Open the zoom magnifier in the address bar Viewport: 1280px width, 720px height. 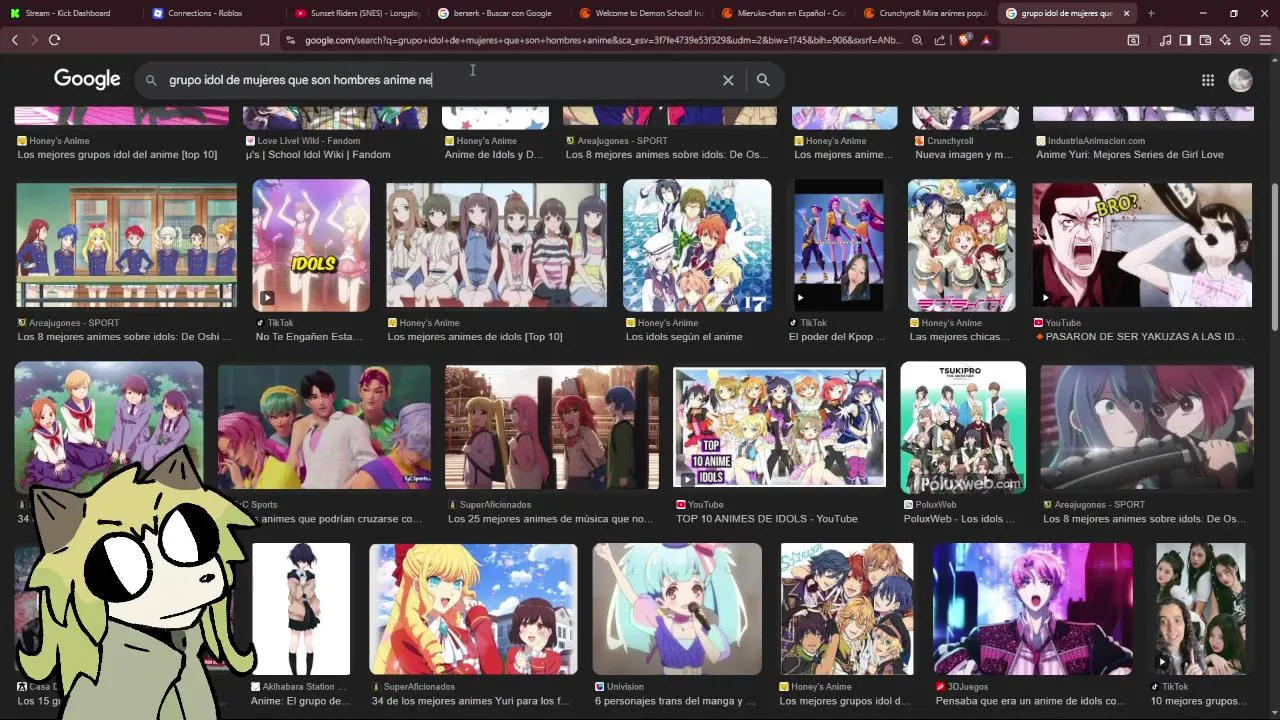point(917,40)
